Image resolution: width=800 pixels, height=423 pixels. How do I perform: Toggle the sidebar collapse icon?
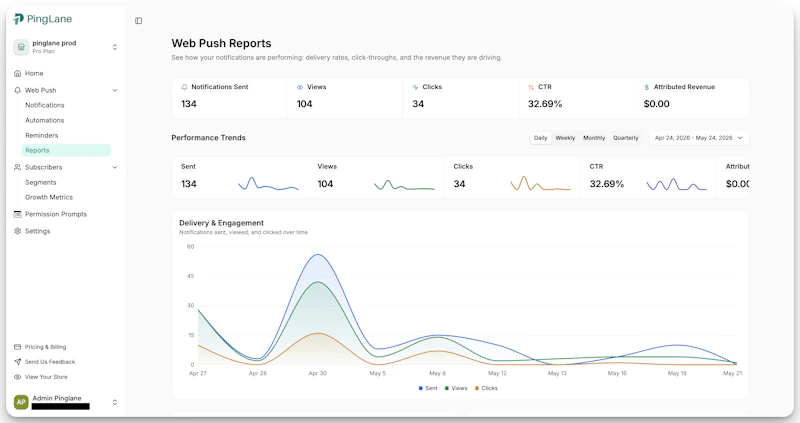138,21
